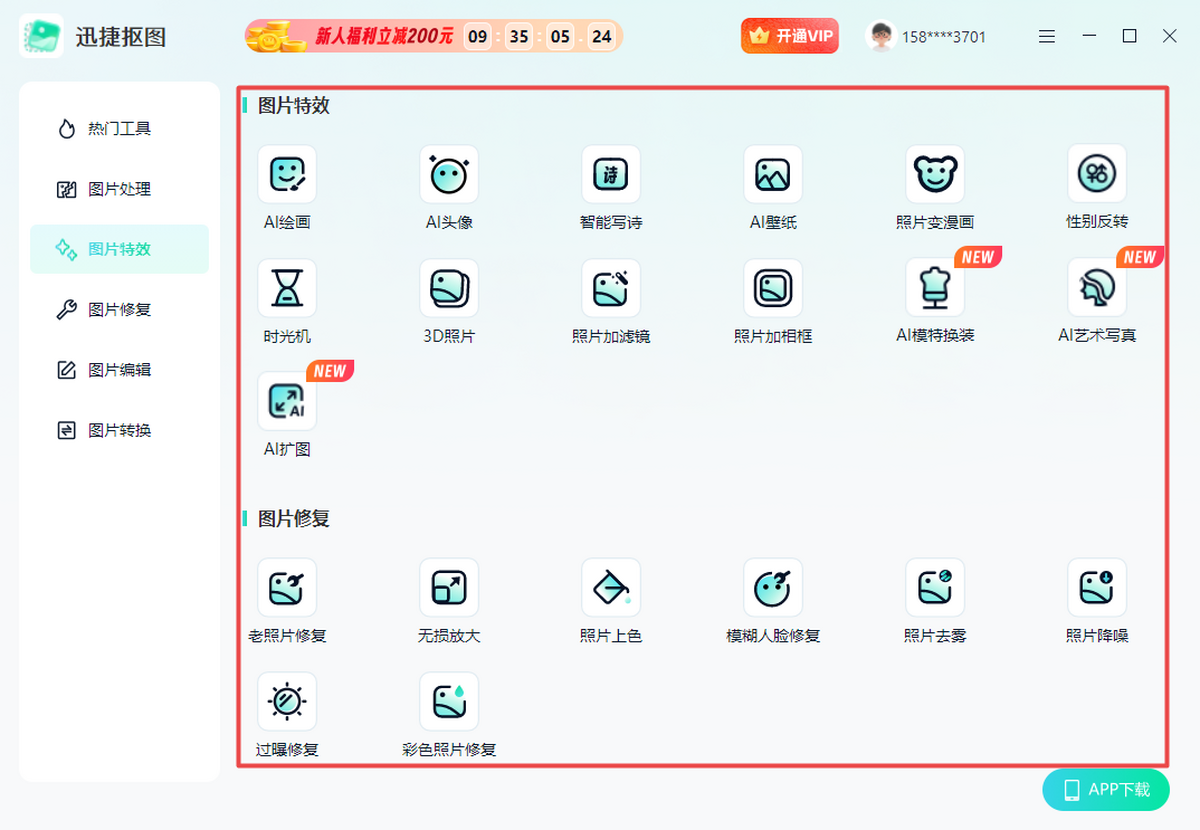The height and width of the screenshot is (830, 1200).
Task: Open the 时光机 hourglass tool
Action: click(x=287, y=288)
